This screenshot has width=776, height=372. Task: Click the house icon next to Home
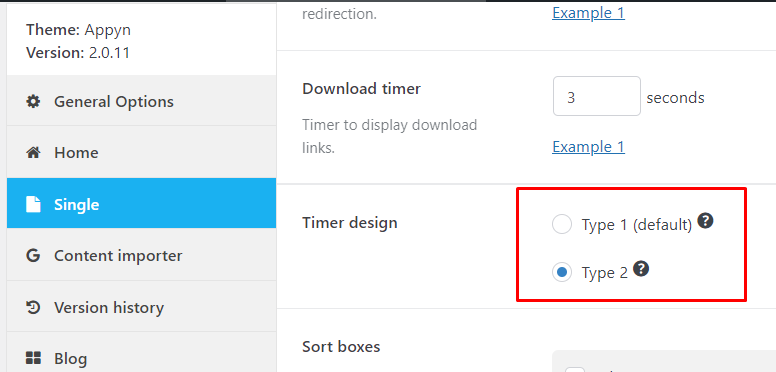(x=33, y=153)
